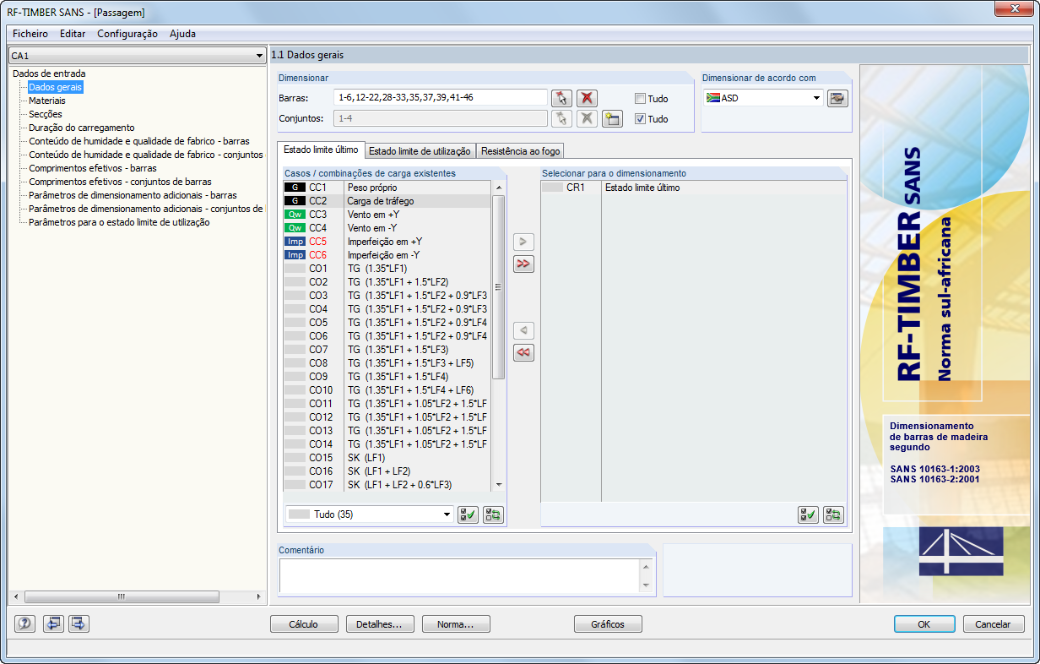Pick sets icon next to Conjuntos field

pyautogui.click(x=561, y=119)
